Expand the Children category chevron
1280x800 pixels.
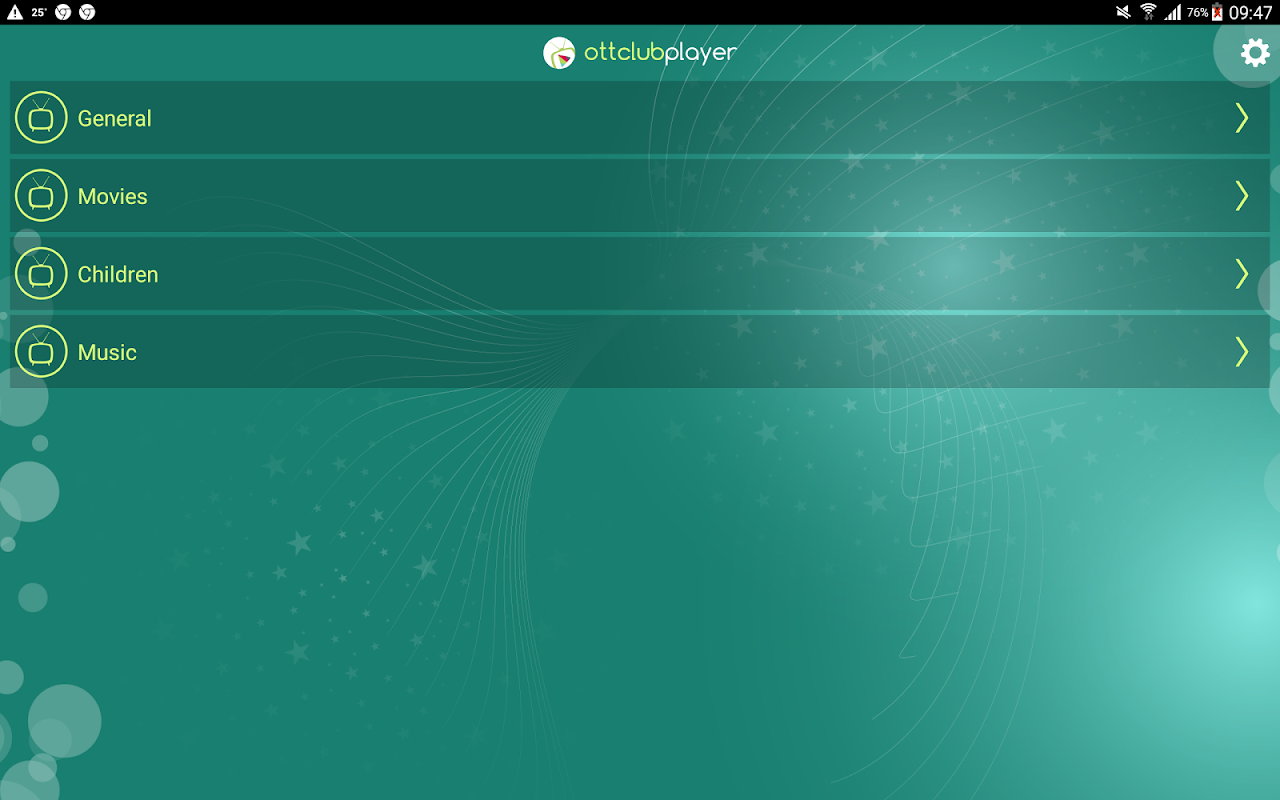click(1242, 274)
